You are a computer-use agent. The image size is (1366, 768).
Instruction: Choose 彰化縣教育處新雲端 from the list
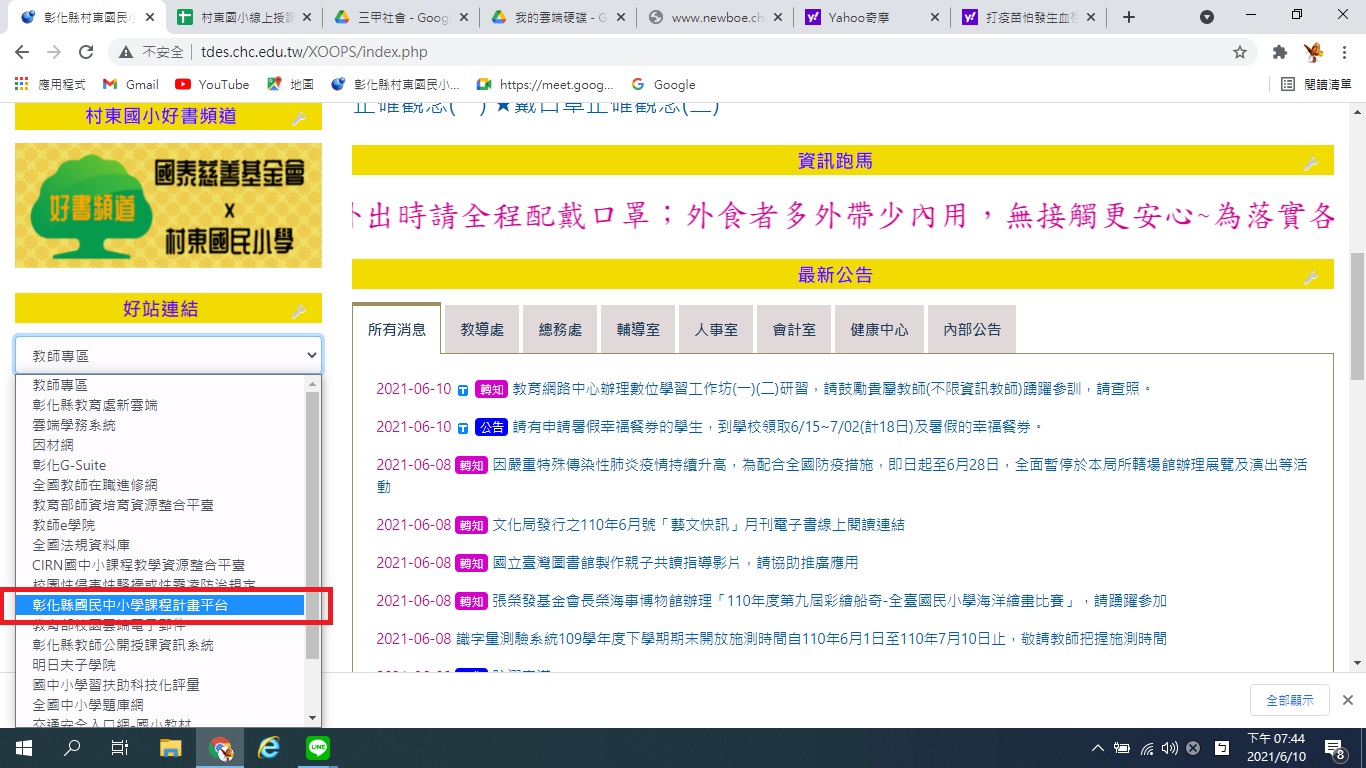tap(161, 405)
